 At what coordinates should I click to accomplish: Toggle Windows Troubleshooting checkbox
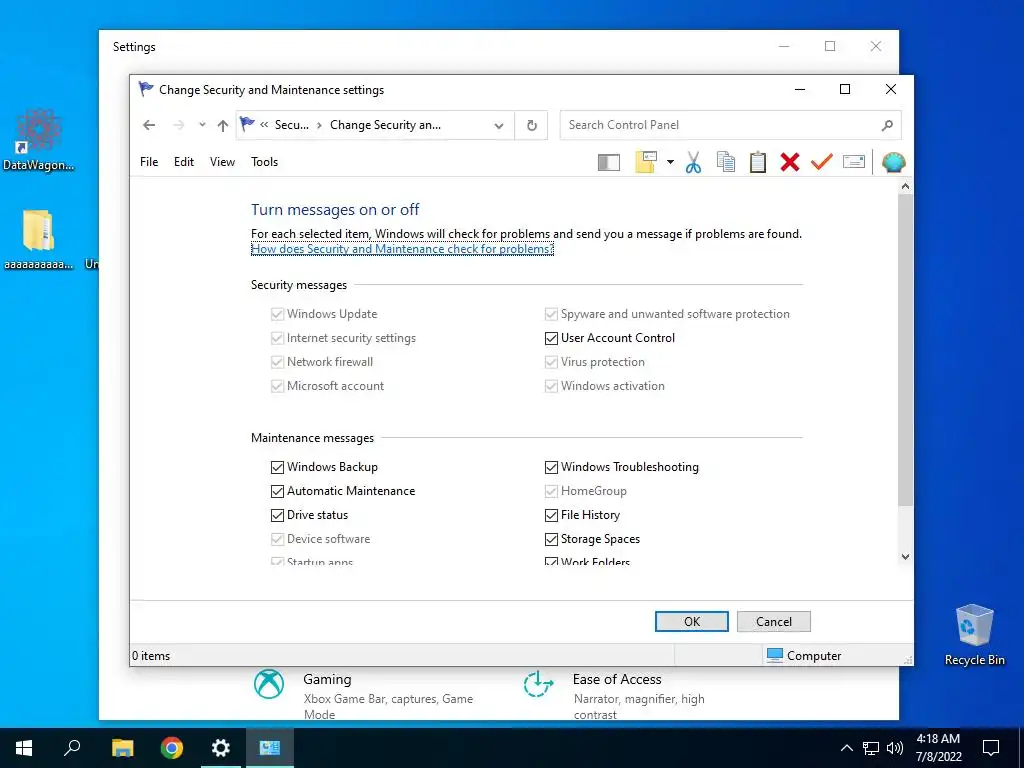[551, 467]
